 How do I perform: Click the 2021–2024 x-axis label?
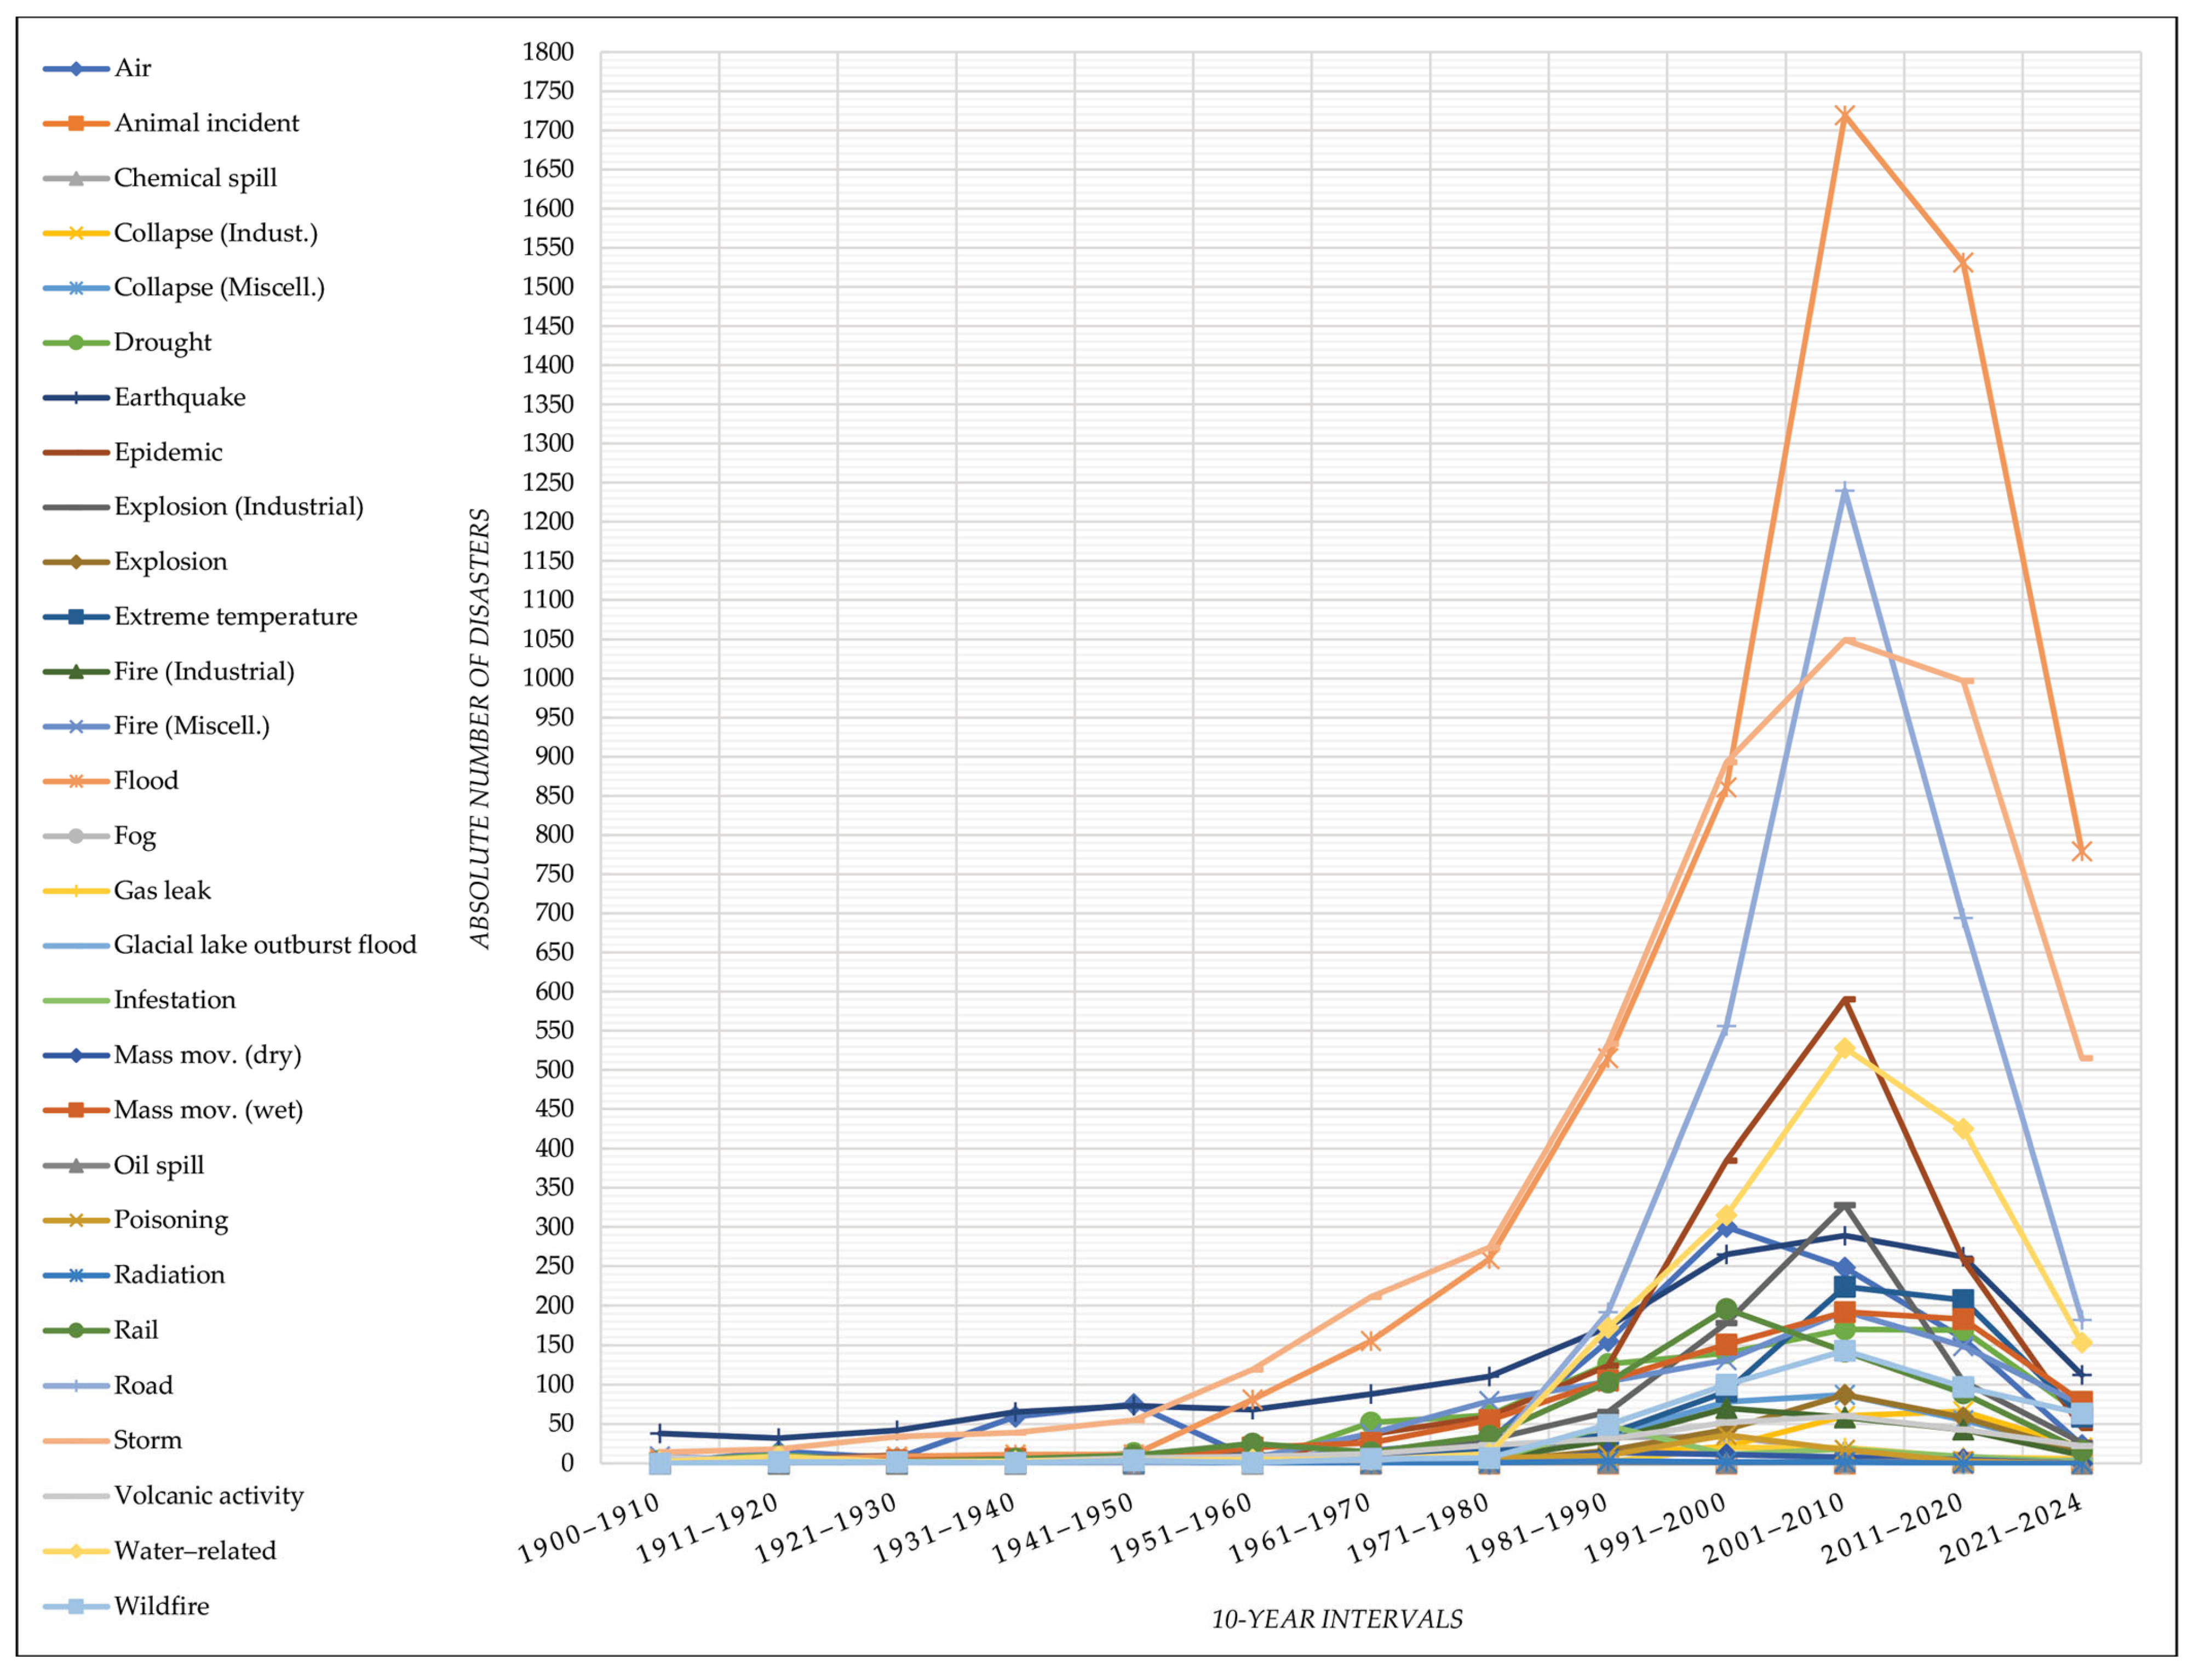[2013, 1530]
